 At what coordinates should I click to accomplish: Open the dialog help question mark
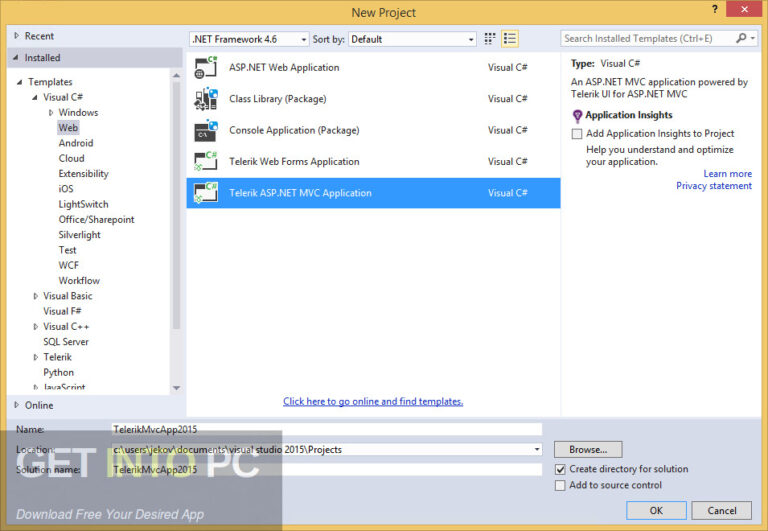pos(715,10)
